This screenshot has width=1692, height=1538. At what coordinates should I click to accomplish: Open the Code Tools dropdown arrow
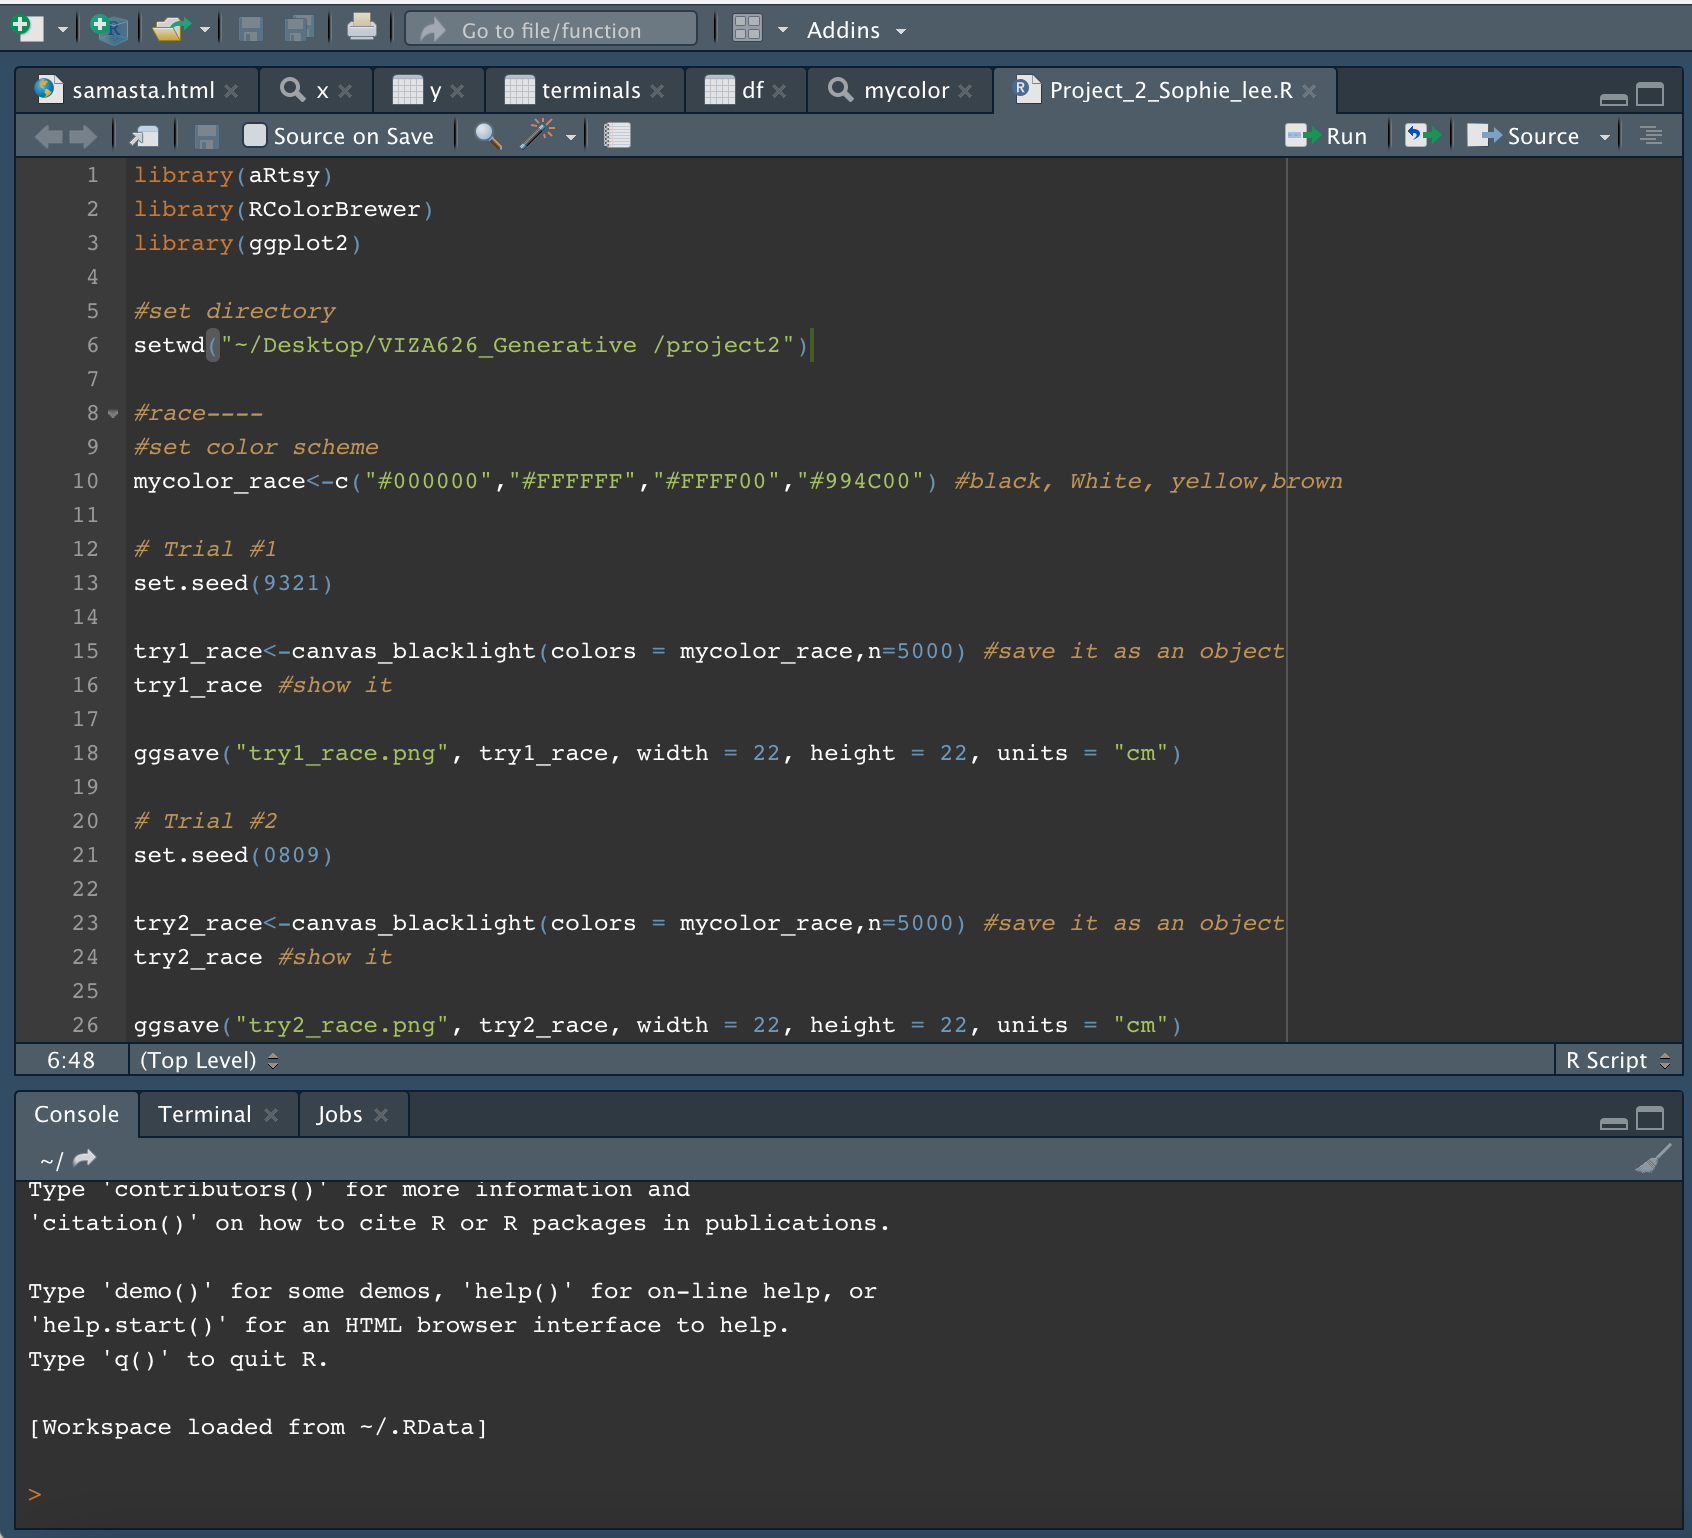(571, 138)
